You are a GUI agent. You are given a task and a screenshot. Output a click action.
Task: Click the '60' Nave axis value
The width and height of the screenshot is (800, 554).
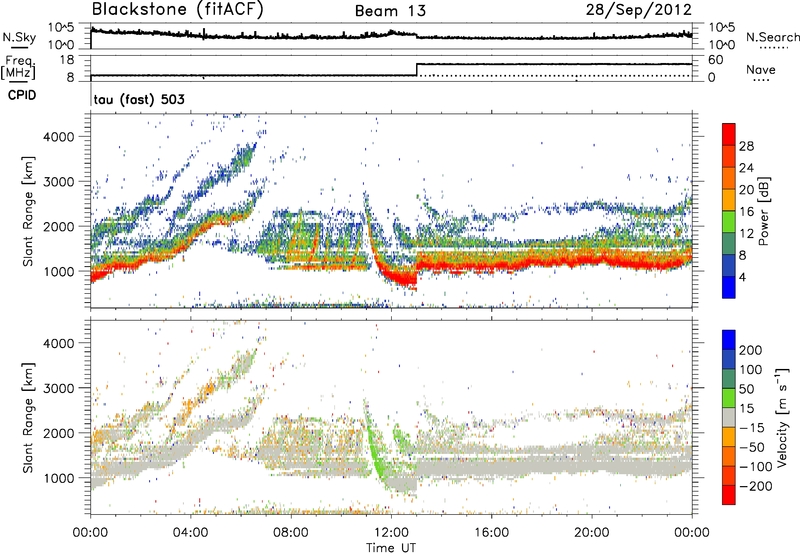[x=716, y=60]
